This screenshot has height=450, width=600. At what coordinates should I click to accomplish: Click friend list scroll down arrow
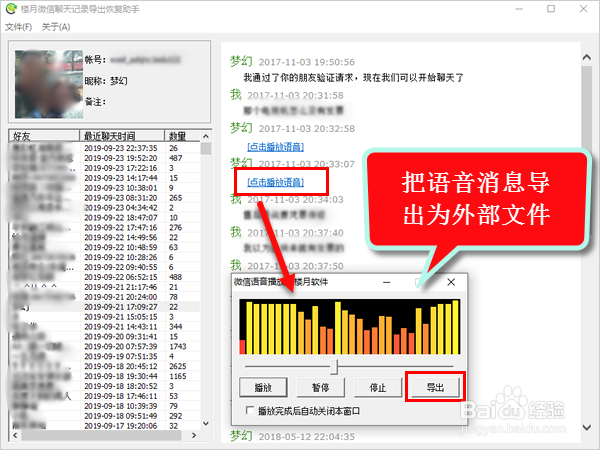click(206, 424)
